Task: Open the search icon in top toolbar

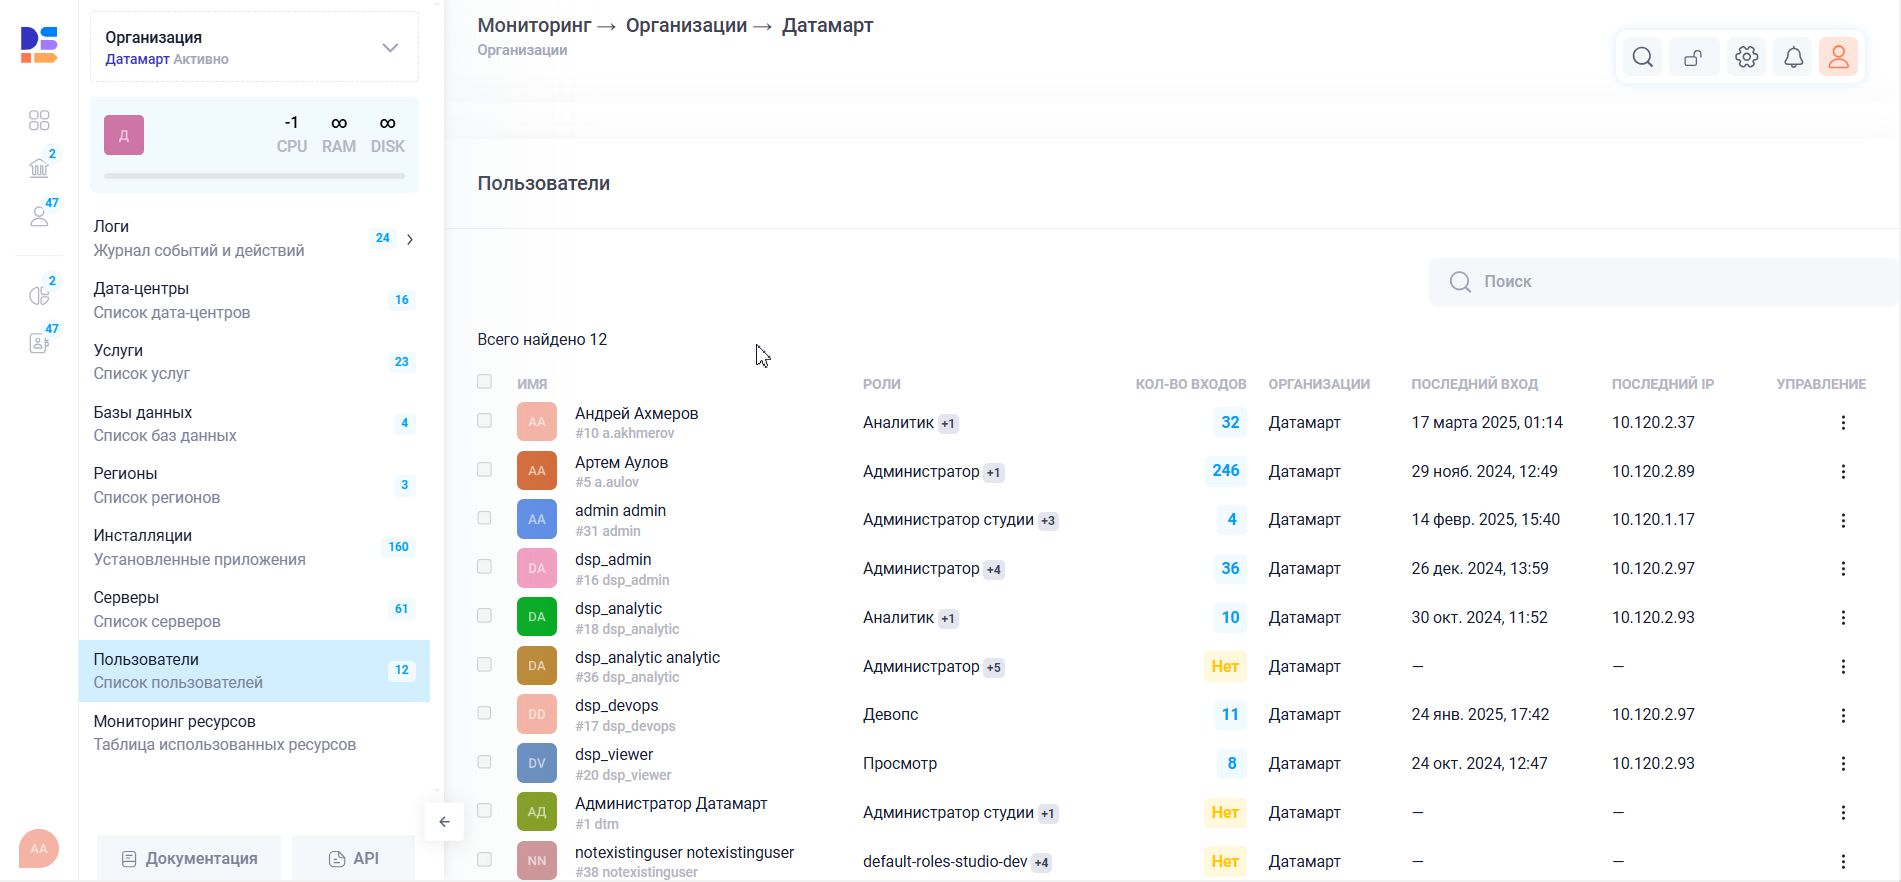Action: pos(1642,57)
